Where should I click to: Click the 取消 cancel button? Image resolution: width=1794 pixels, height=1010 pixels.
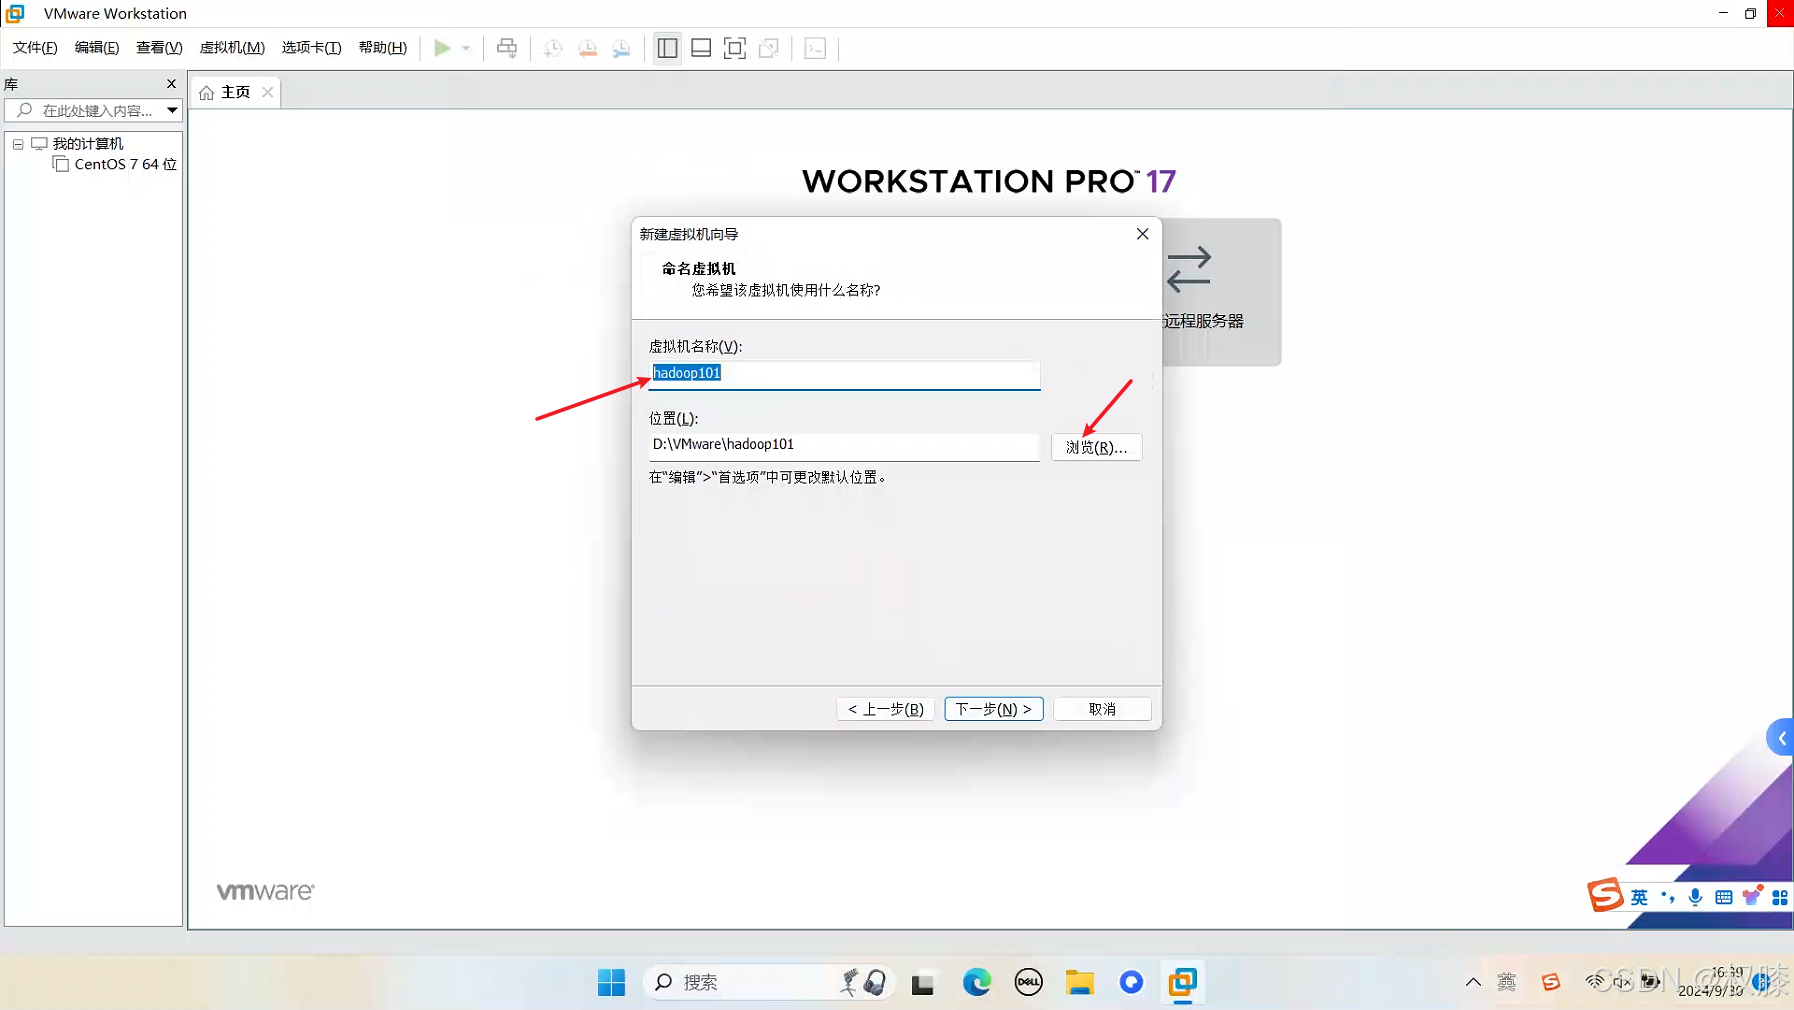pyautogui.click(x=1102, y=709)
